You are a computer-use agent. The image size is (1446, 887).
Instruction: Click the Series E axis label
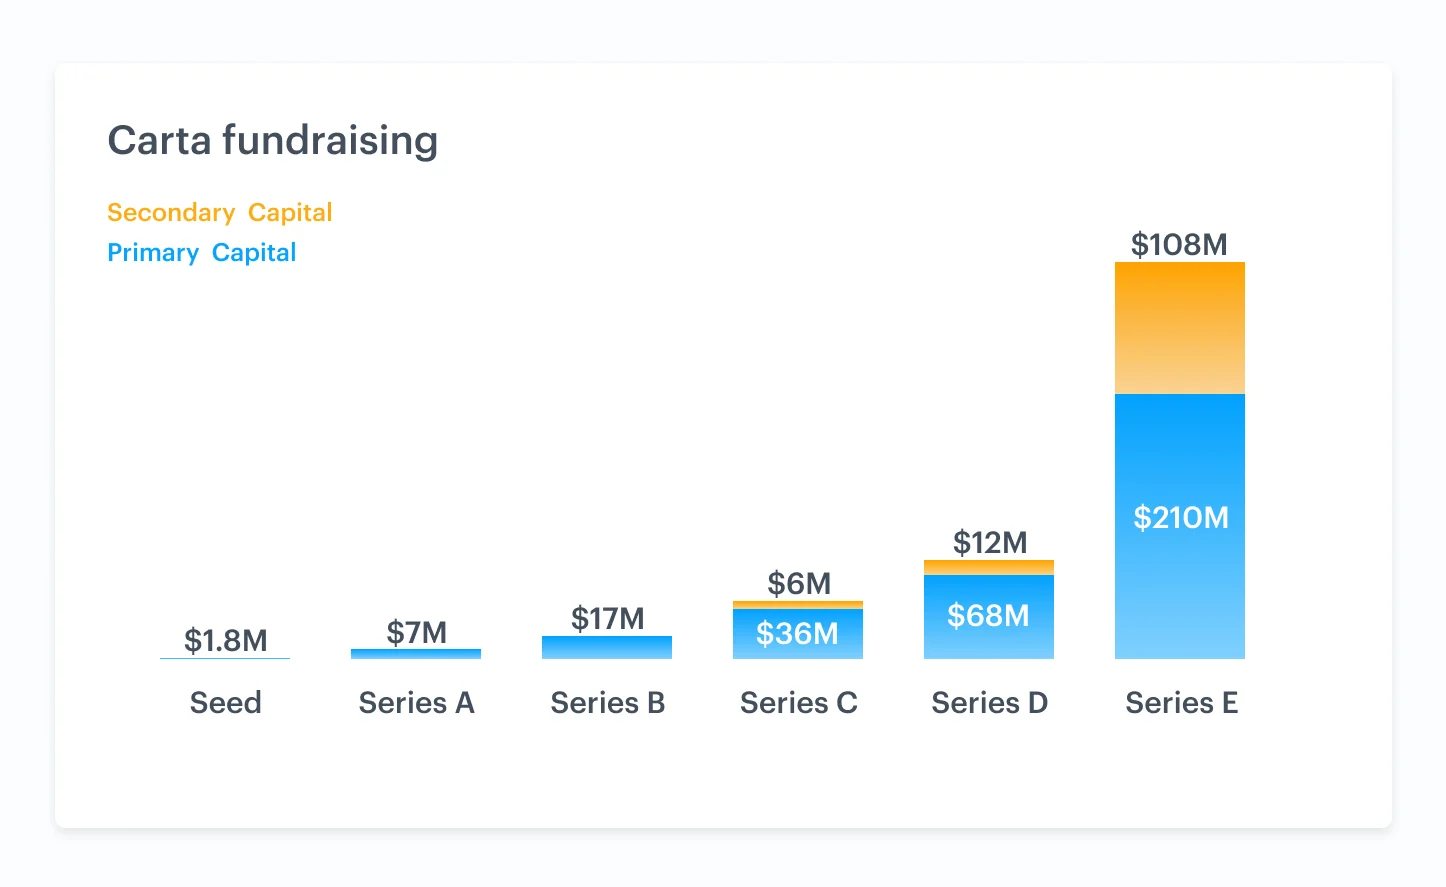(x=1182, y=703)
